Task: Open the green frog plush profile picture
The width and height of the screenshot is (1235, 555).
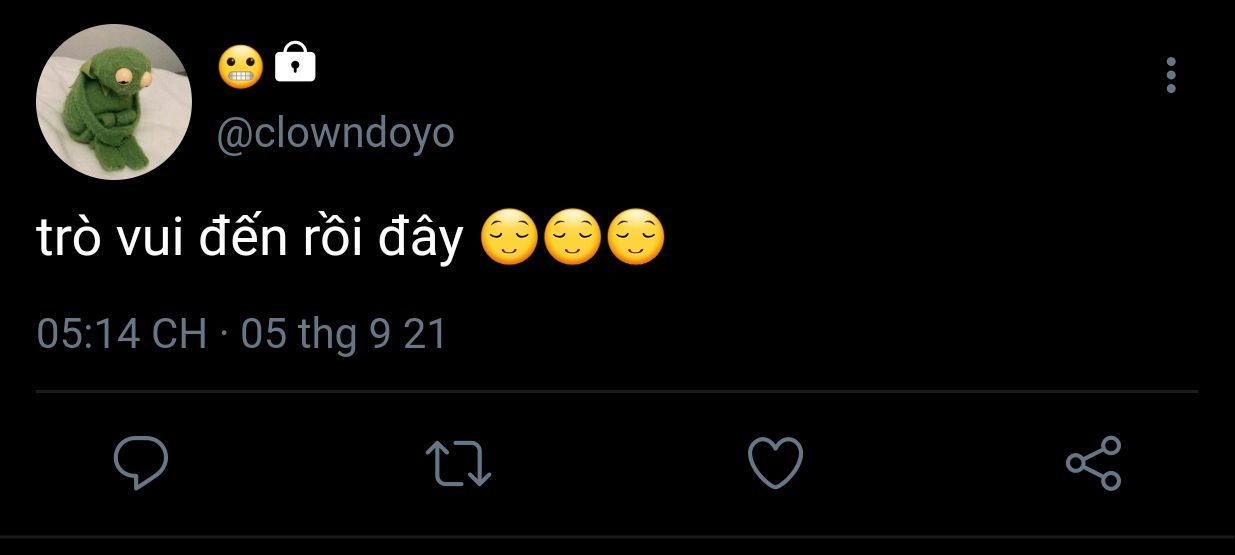Action: [113, 102]
